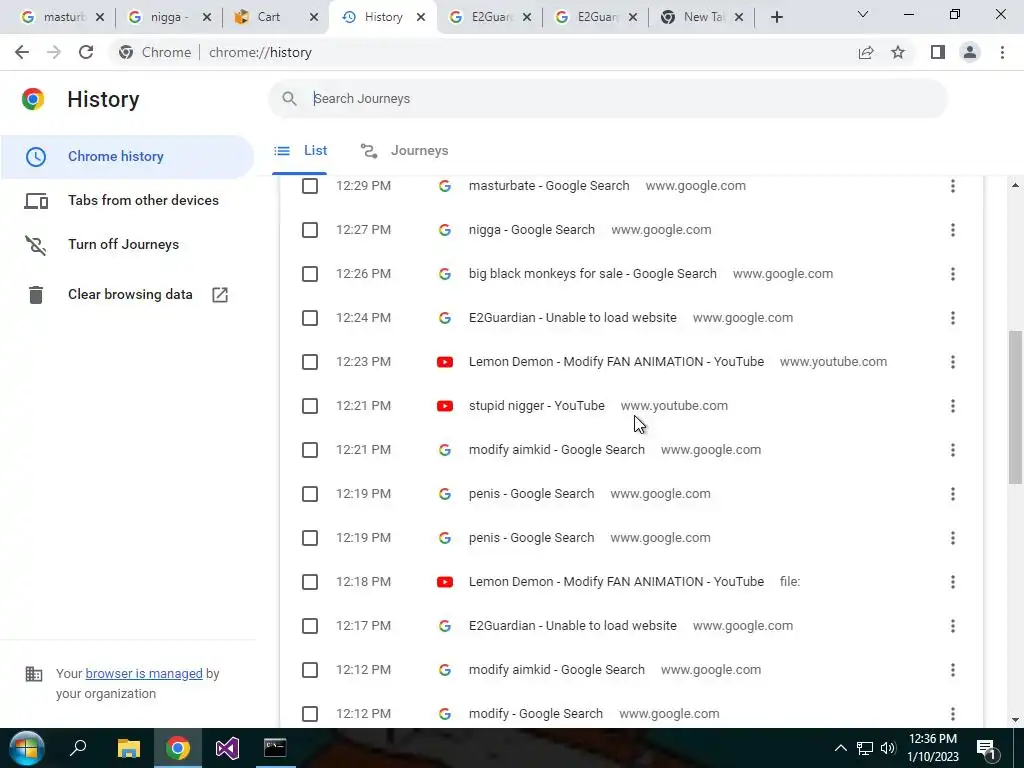Open the actions menu for the 'modify - Google Search' entry

[x=953, y=714]
